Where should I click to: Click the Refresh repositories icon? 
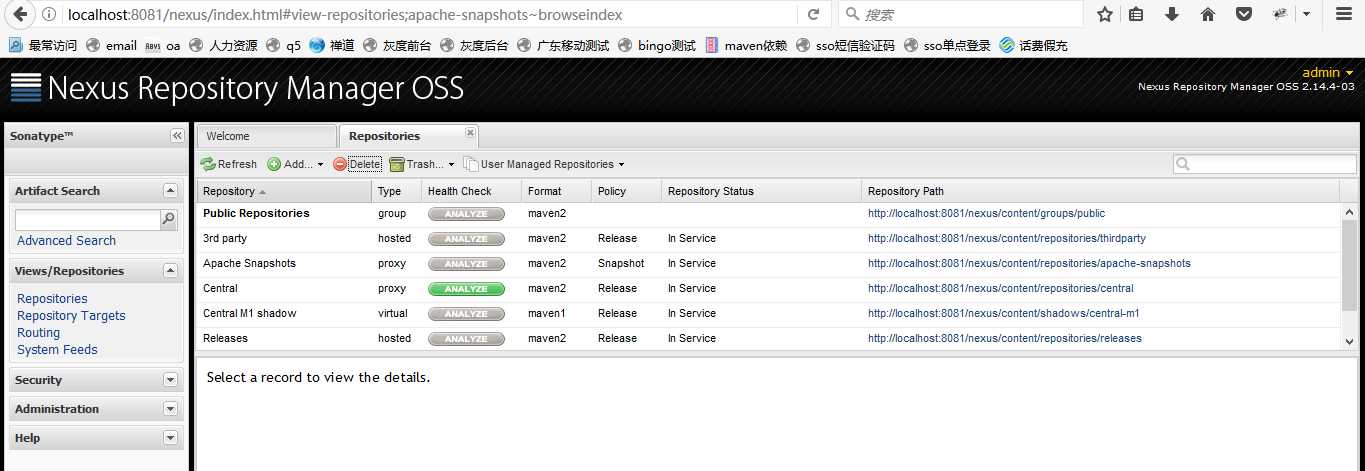(x=208, y=164)
